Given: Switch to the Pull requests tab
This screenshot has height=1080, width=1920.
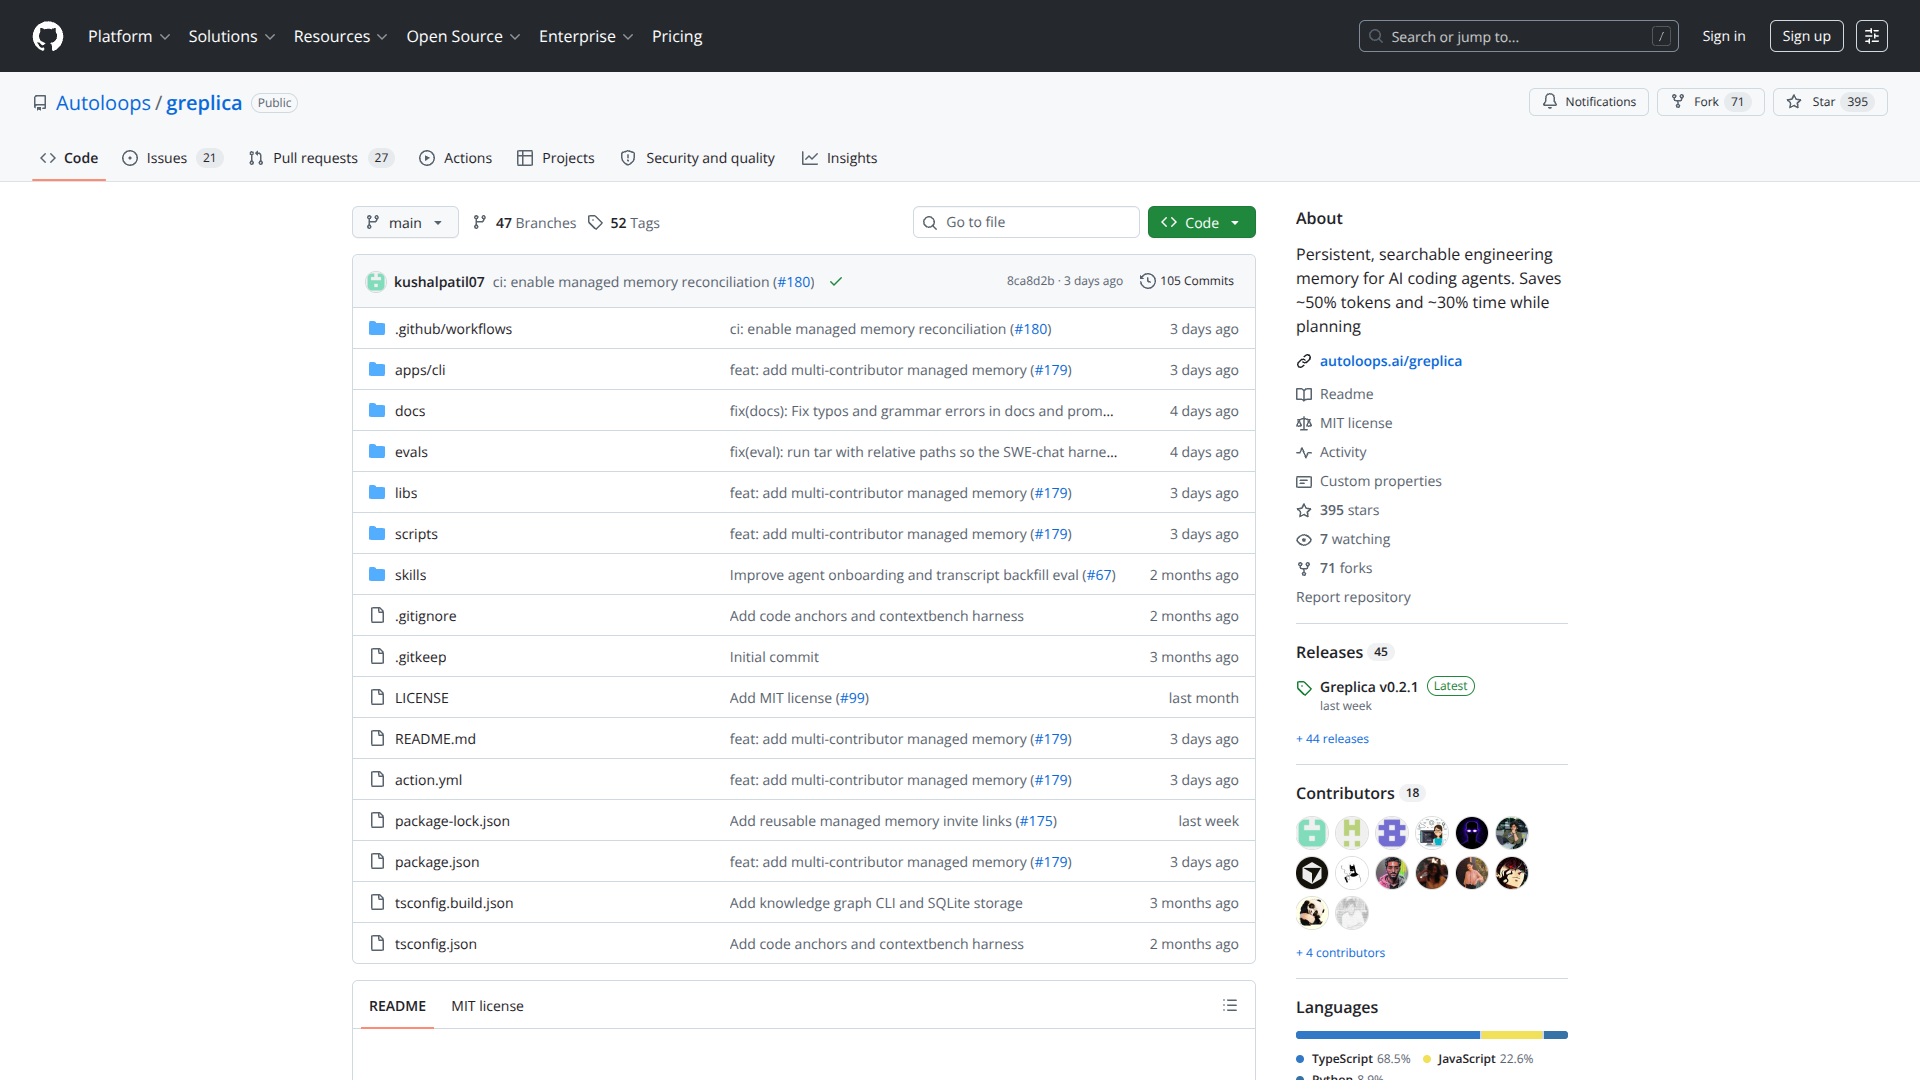Looking at the screenshot, I should [x=321, y=158].
